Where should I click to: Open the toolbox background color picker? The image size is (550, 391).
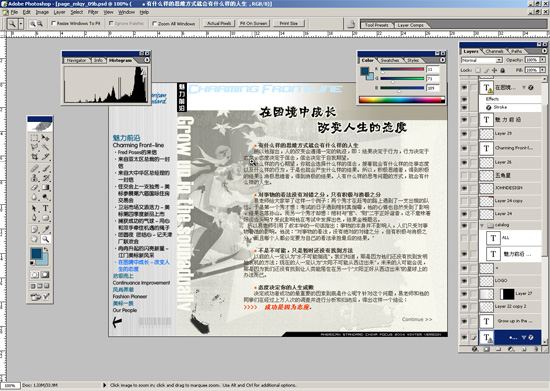coord(45,261)
